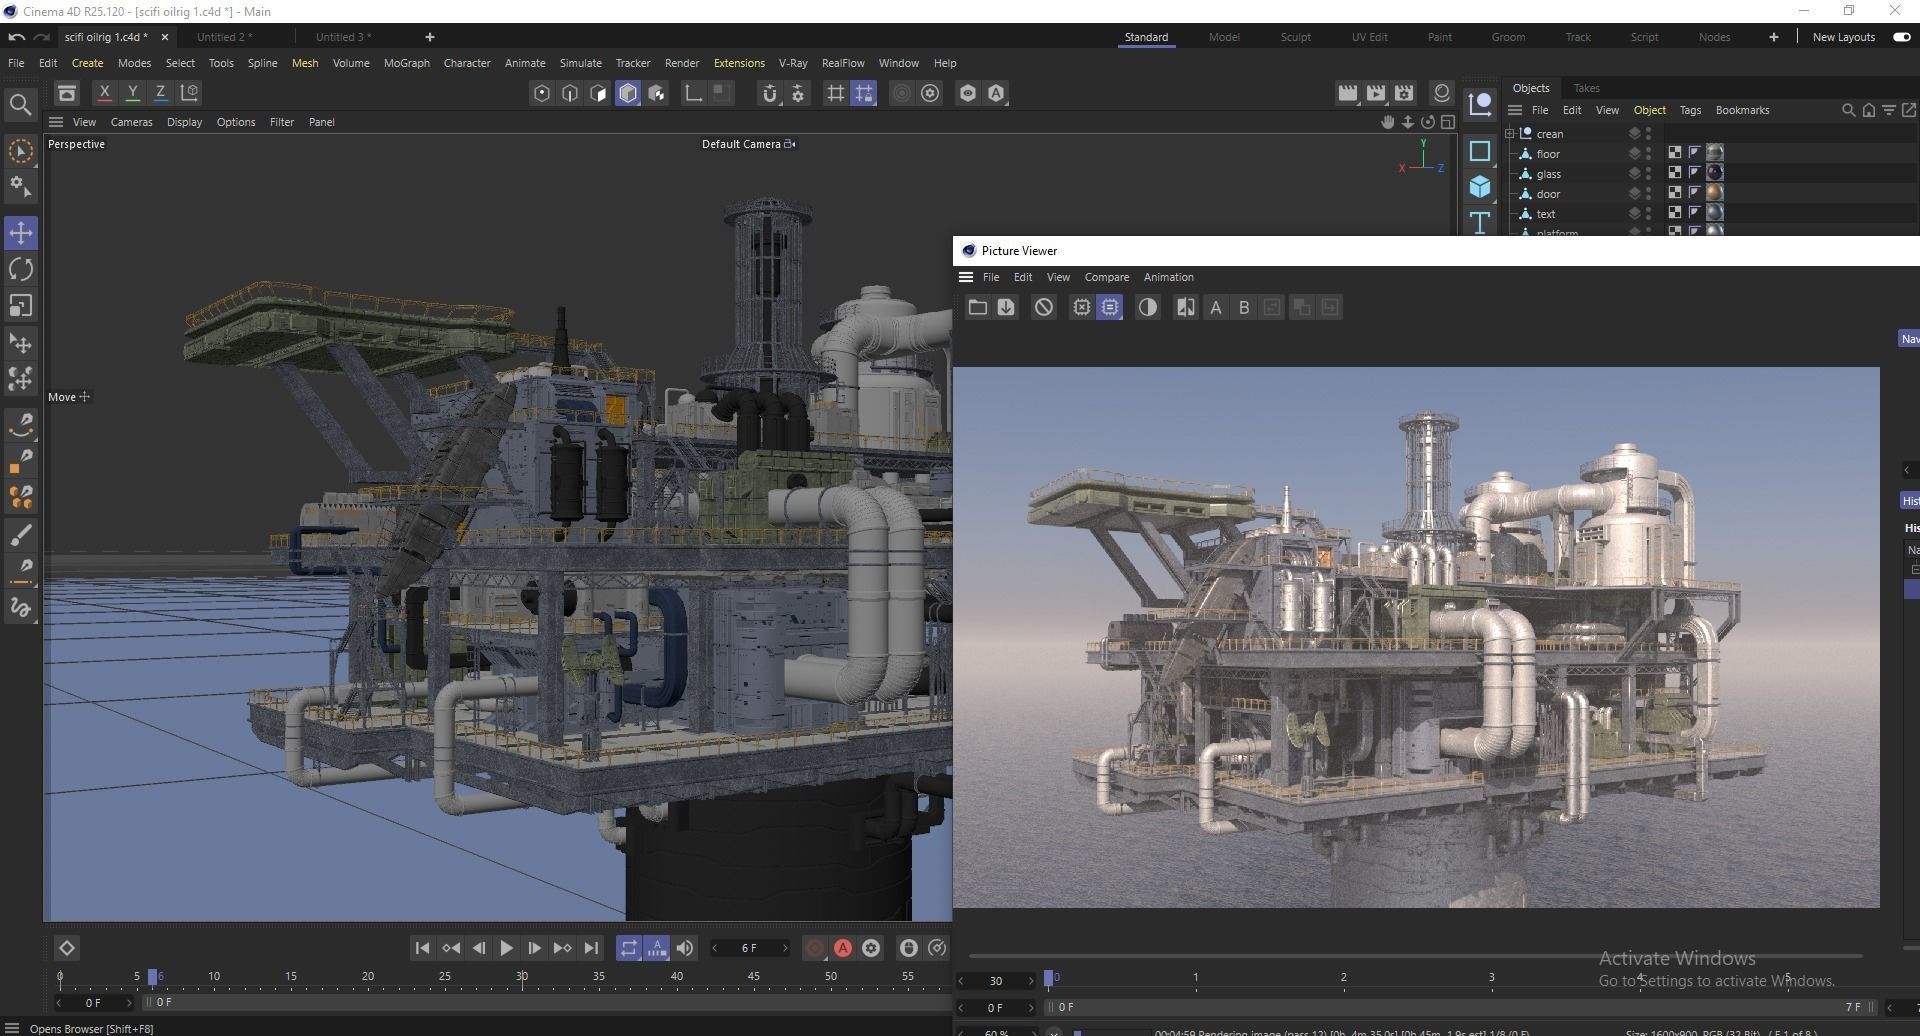Screen dimensions: 1920x1036
Task: Toggle the New Layouts switch
Action: (x=1901, y=37)
